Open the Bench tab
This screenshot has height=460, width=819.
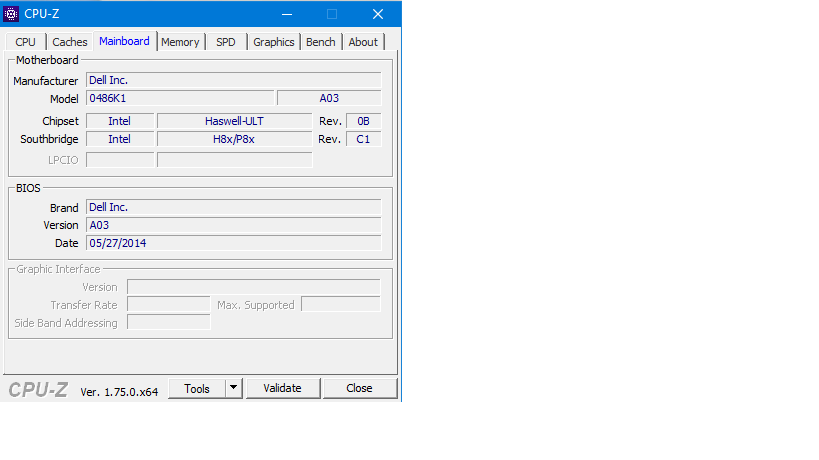coord(321,42)
